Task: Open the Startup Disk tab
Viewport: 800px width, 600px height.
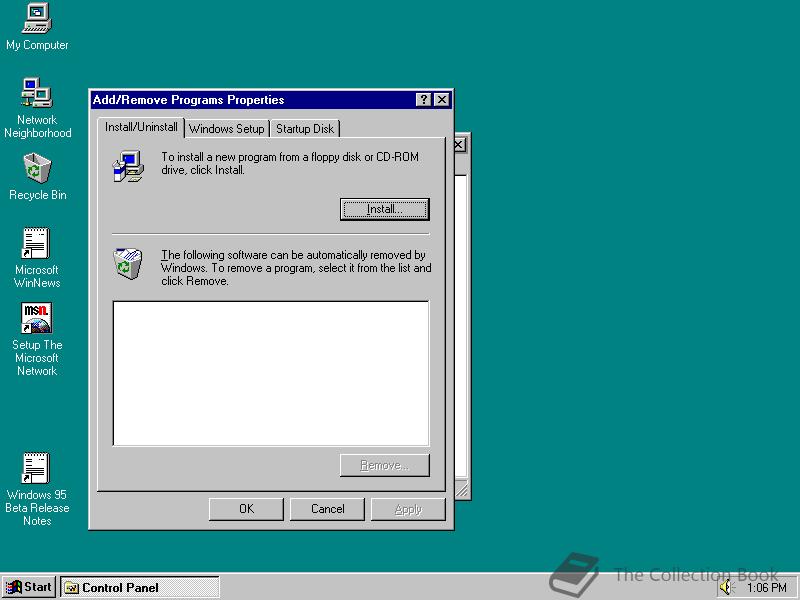Action: [305, 129]
